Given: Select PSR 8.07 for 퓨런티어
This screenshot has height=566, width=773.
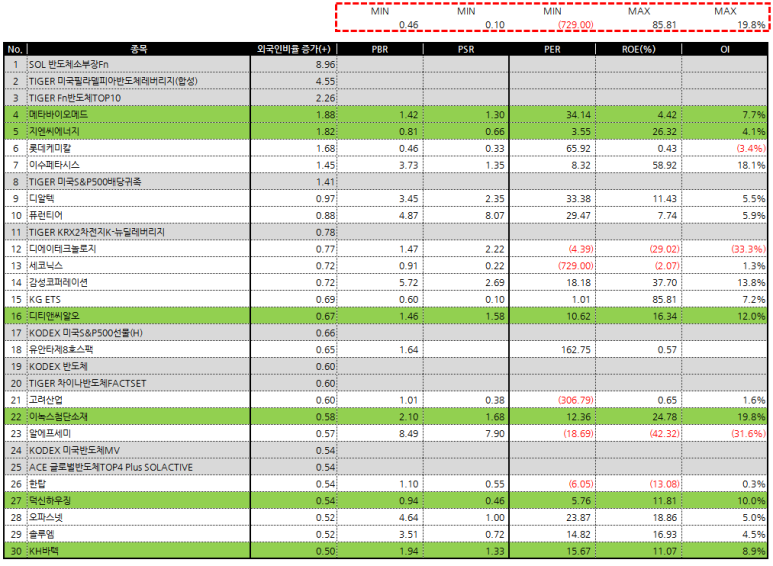Looking at the screenshot, I should [x=495, y=215].
